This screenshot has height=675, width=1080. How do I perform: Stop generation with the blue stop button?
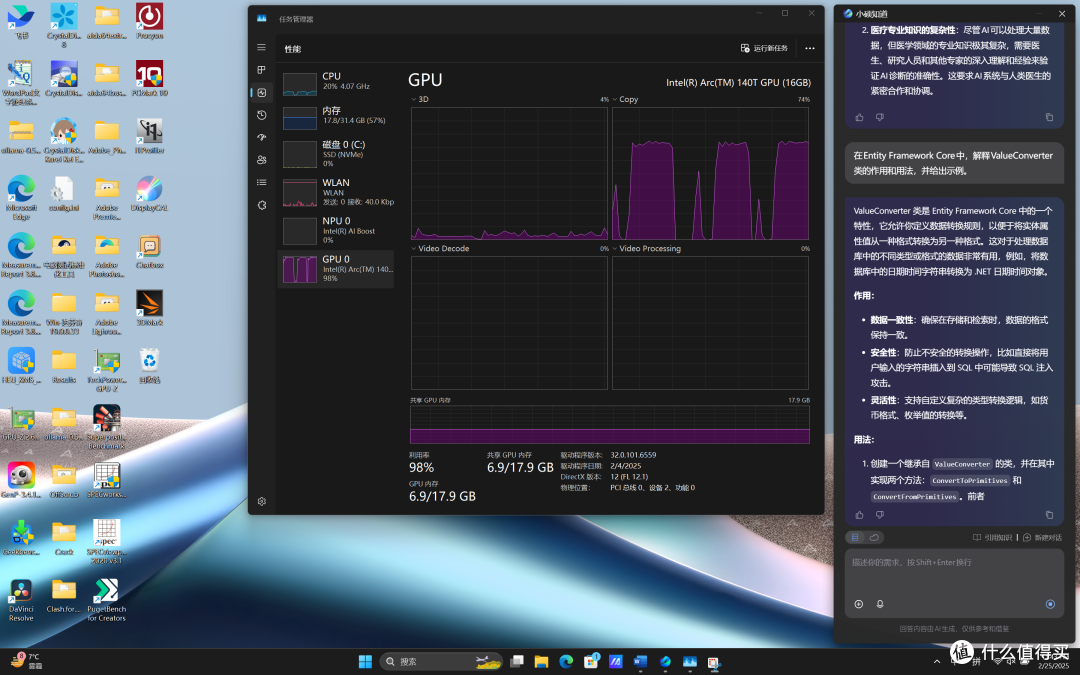pyautogui.click(x=1050, y=604)
